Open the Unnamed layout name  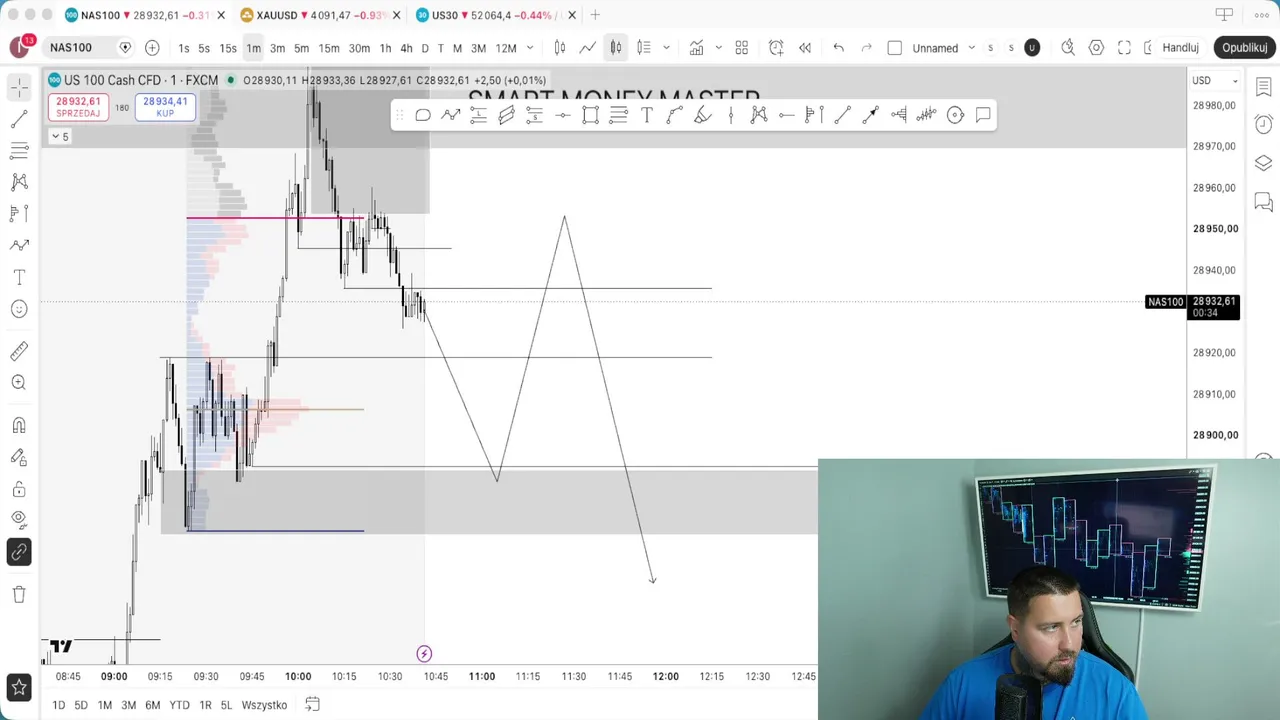[935, 48]
